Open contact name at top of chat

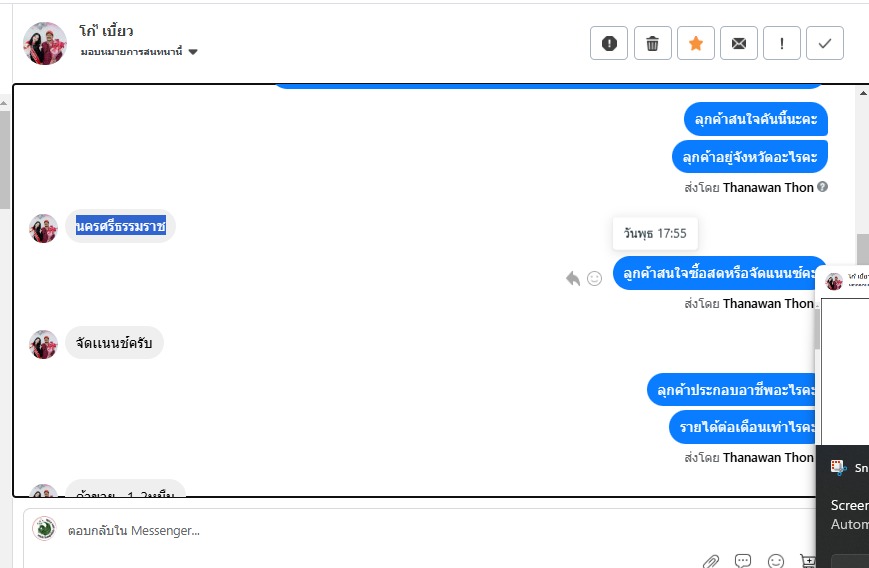[106, 31]
